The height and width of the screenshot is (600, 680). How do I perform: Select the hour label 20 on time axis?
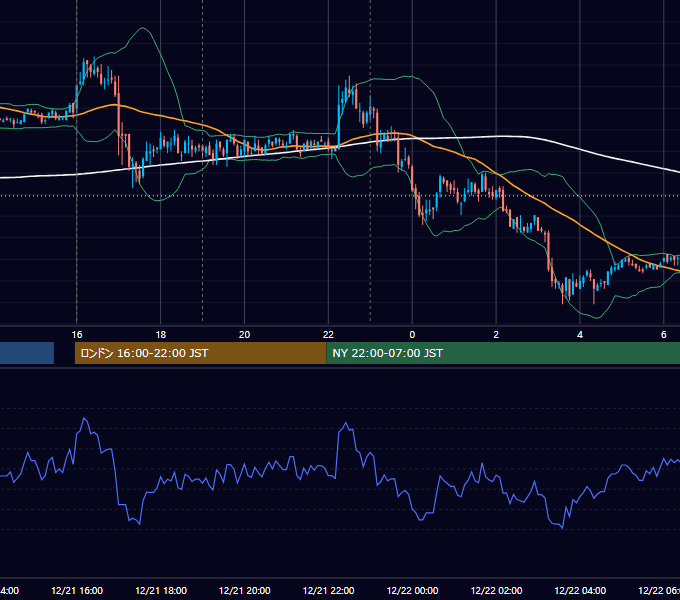pos(245,335)
